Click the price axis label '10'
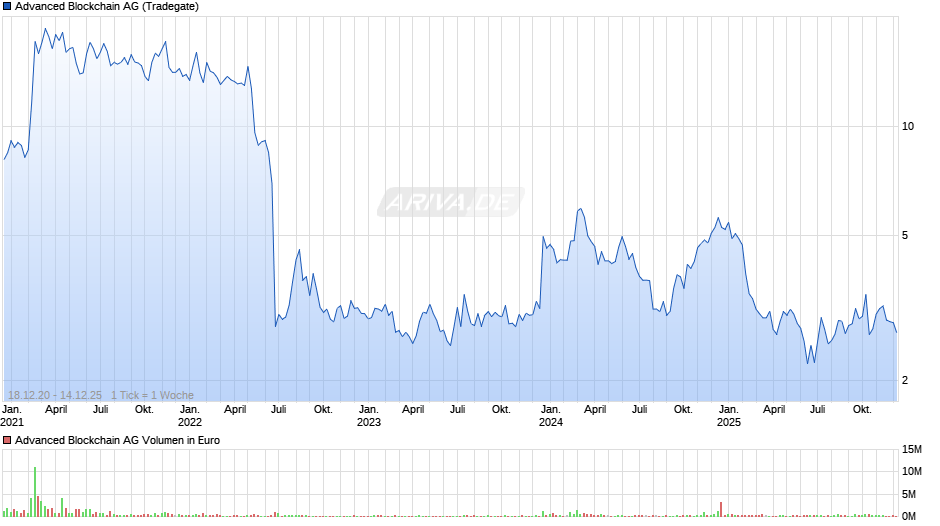 point(908,126)
